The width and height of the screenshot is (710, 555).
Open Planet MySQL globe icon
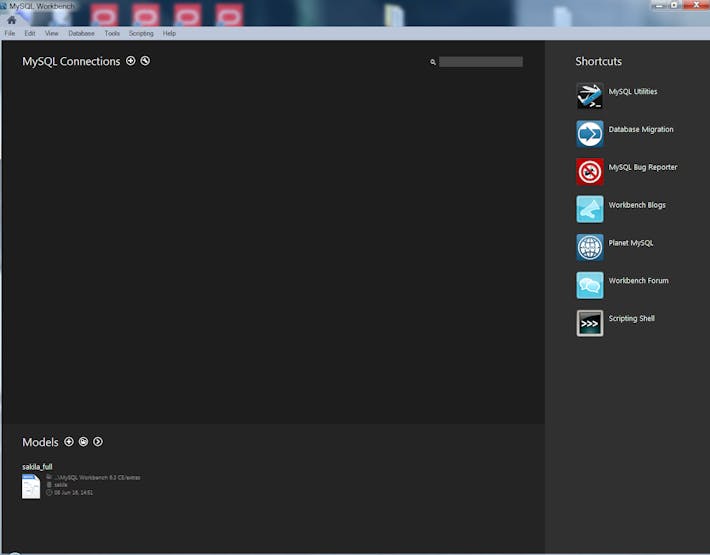click(x=590, y=247)
